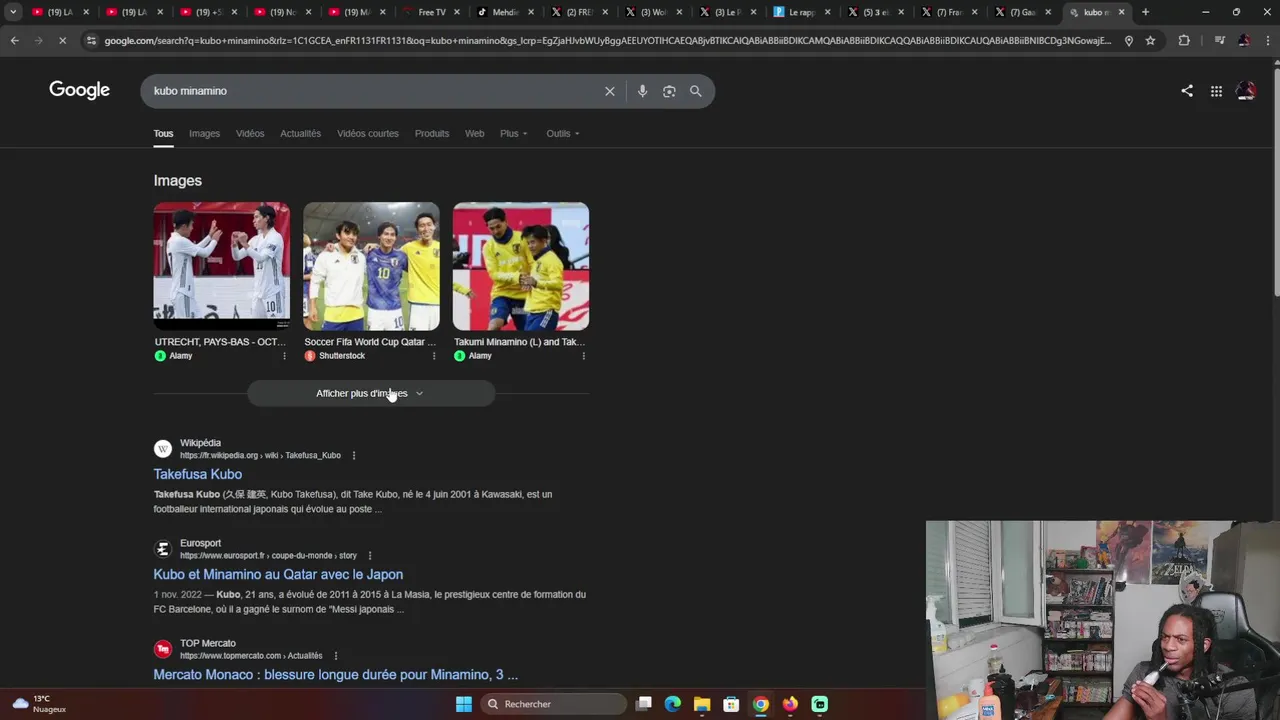The image size is (1280, 720).
Task: Click the page vertical scrollbar
Action: coord(1275,180)
